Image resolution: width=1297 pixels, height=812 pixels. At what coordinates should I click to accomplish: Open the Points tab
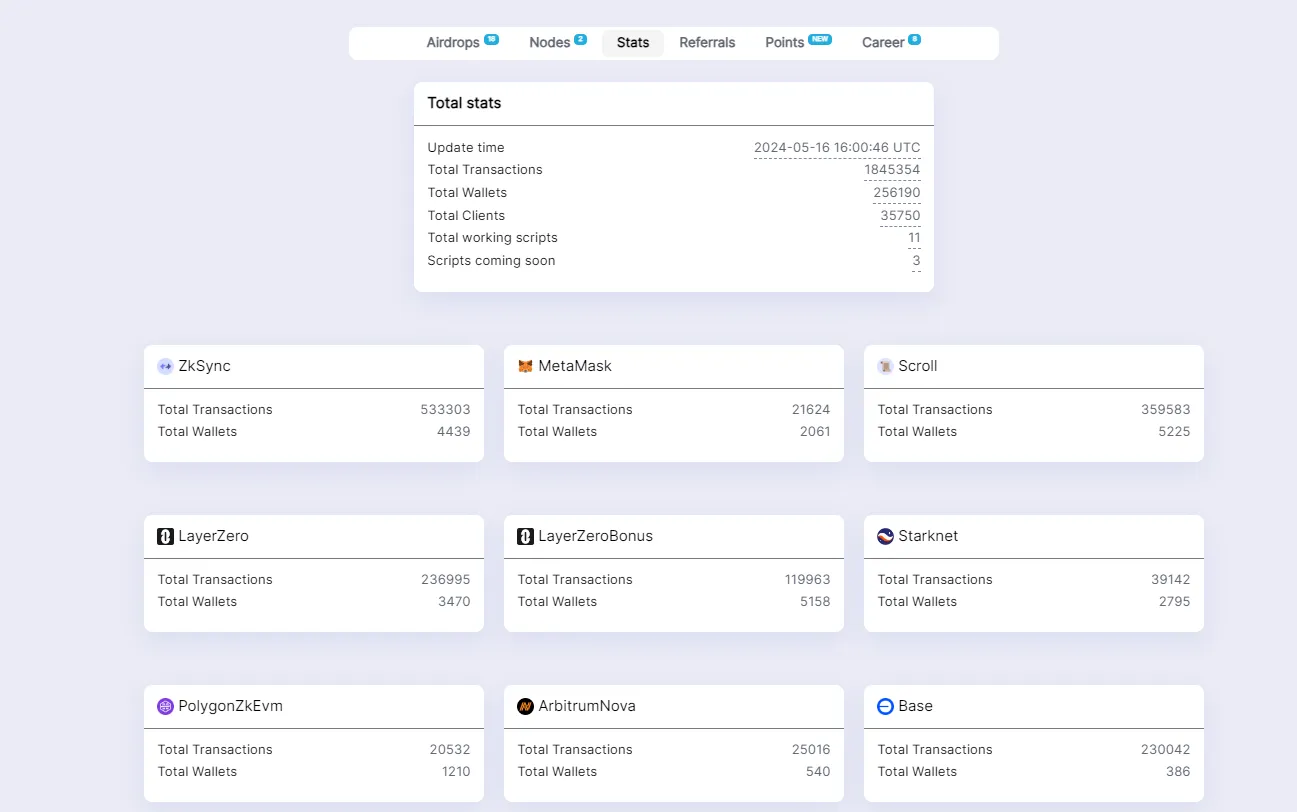tap(785, 43)
